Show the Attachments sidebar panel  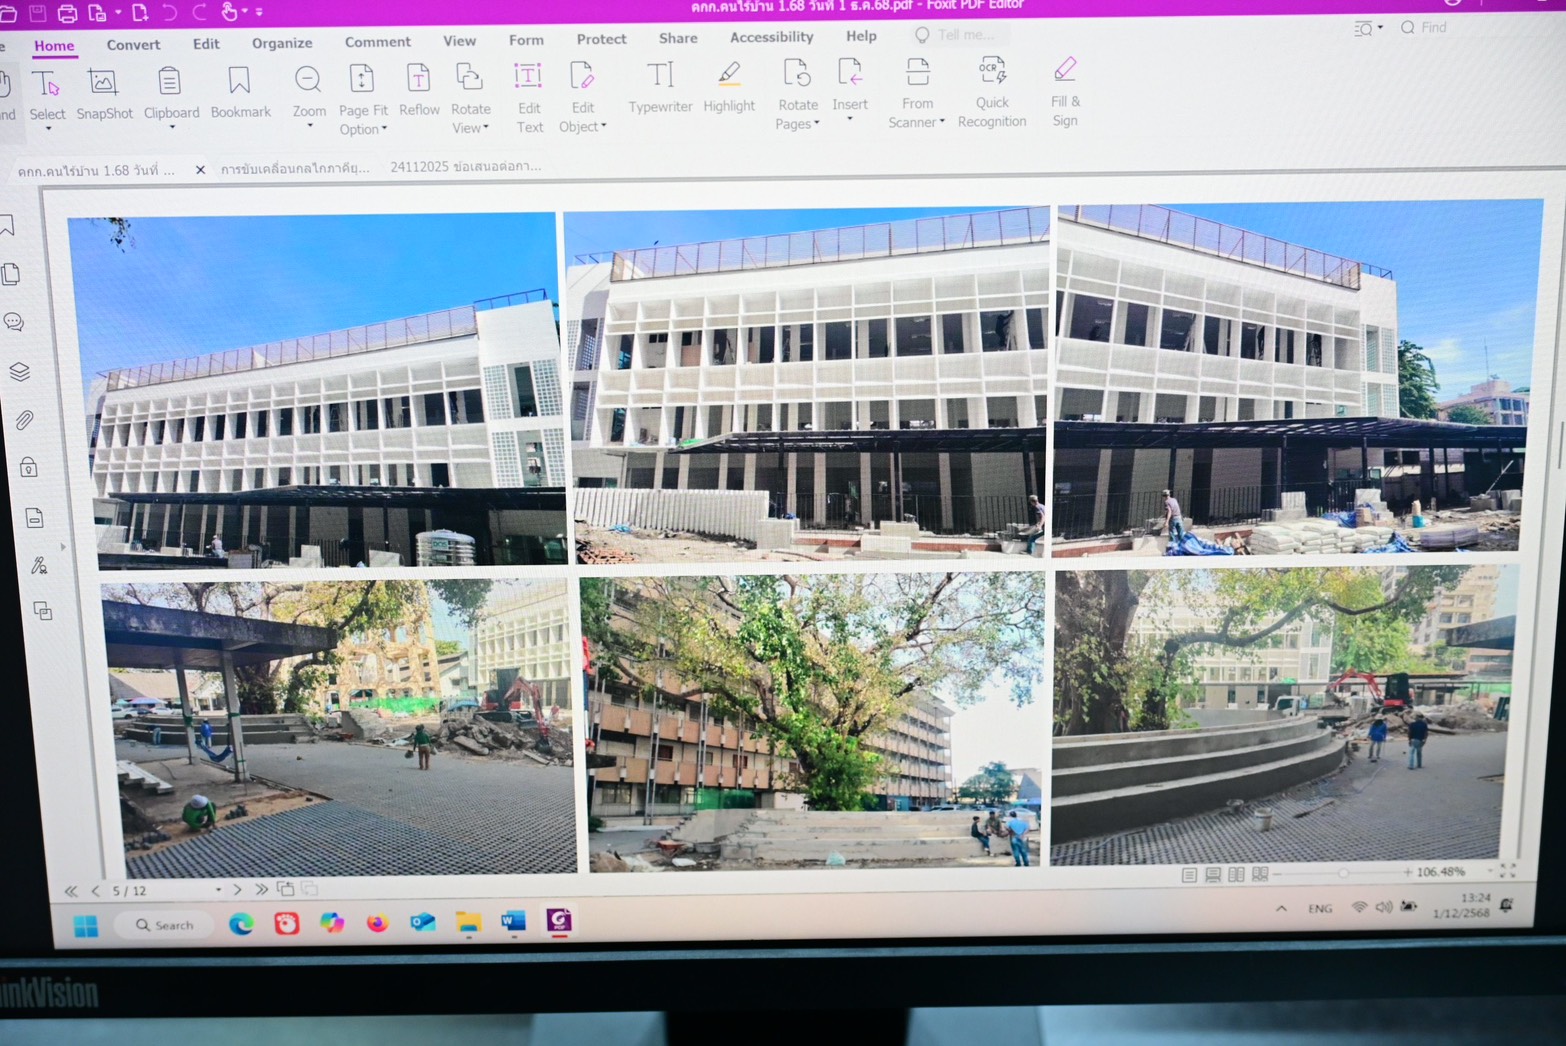[x=24, y=420]
